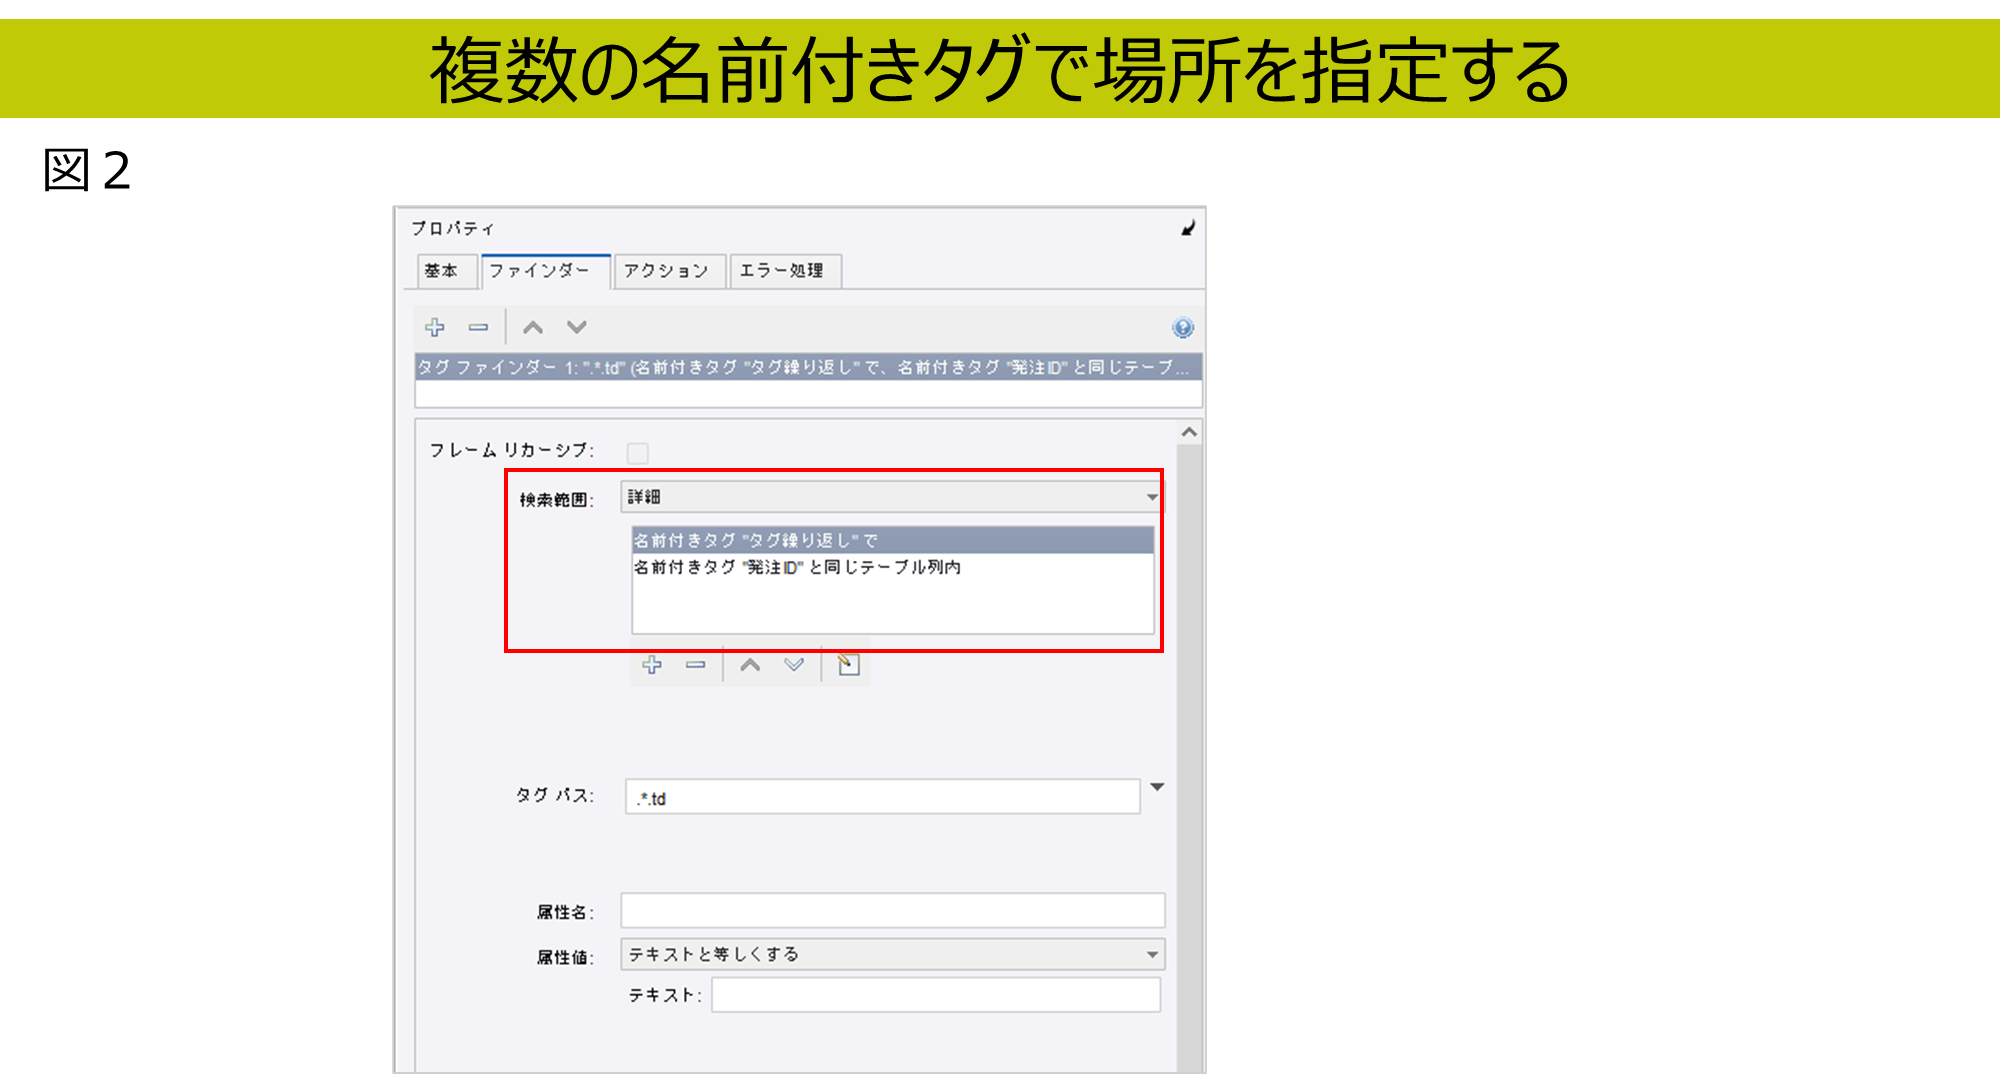Select 名前付きタグ "発注ID" list row
Image resolution: width=2000 pixels, height=1074 pixels.
click(x=797, y=568)
